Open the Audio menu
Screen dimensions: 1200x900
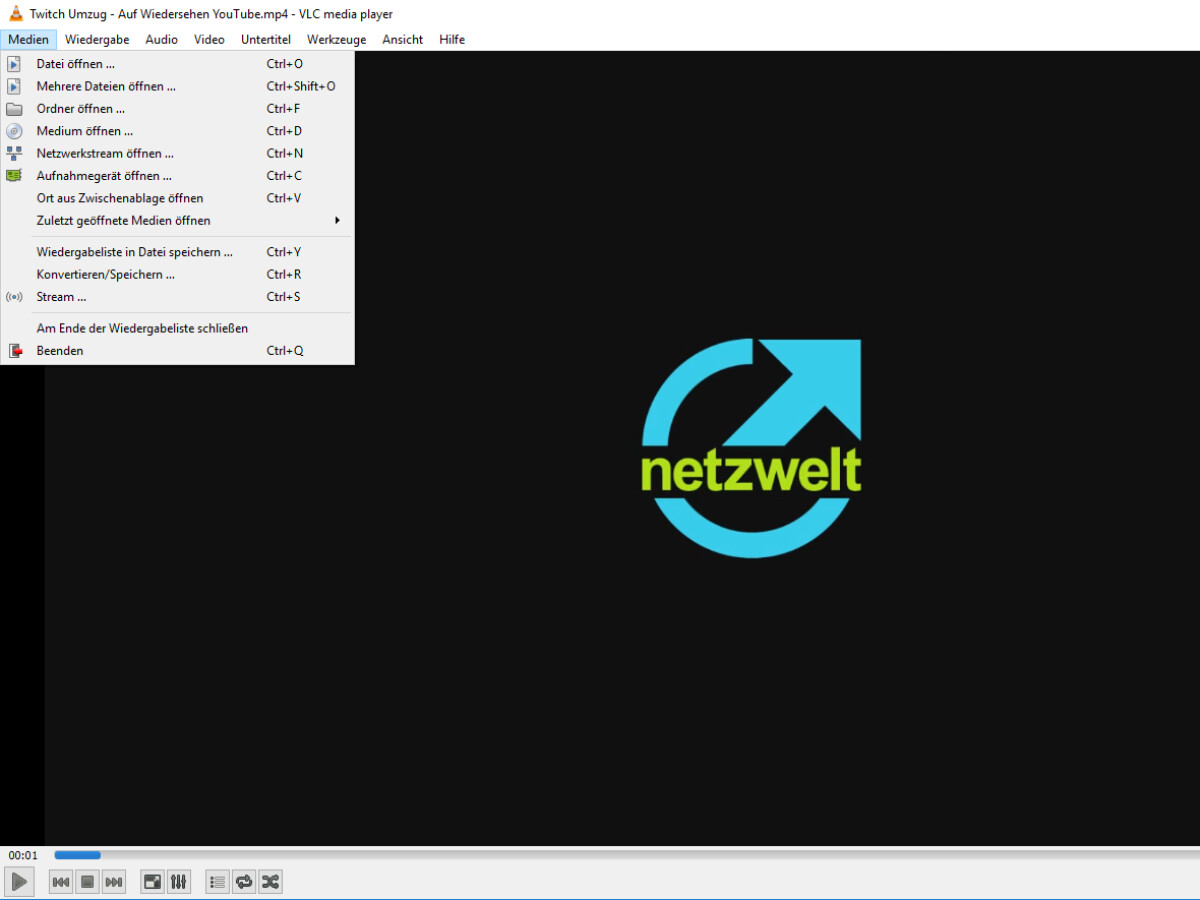click(x=161, y=40)
